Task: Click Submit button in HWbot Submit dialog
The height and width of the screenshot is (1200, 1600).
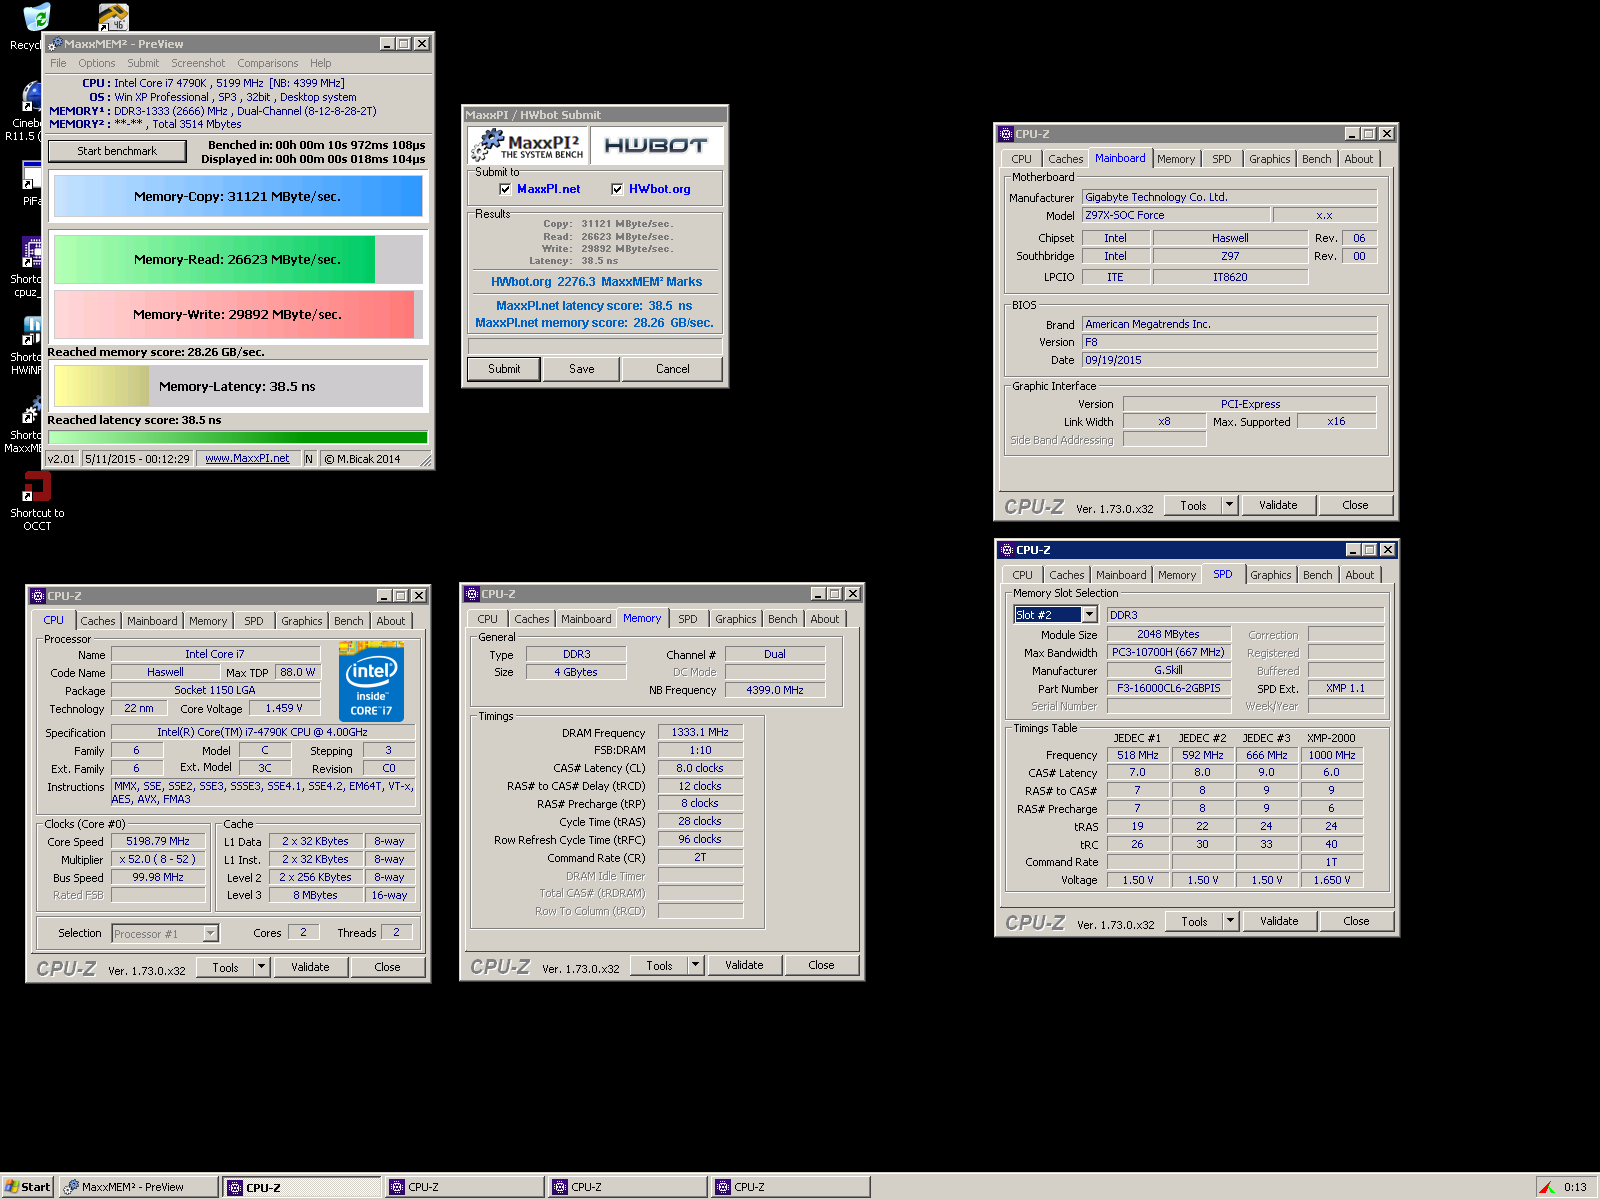Action: coord(504,369)
